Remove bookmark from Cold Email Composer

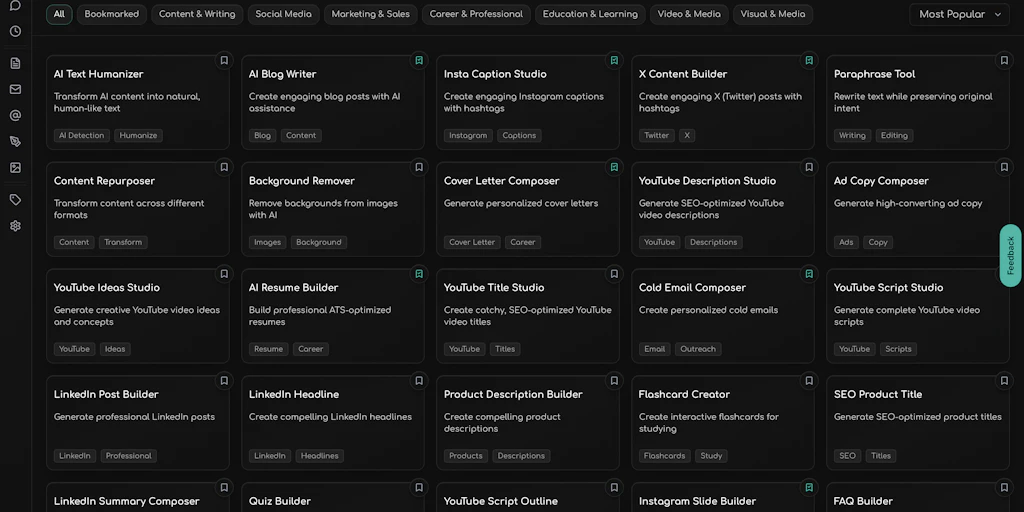pyautogui.click(x=809, y=274)
